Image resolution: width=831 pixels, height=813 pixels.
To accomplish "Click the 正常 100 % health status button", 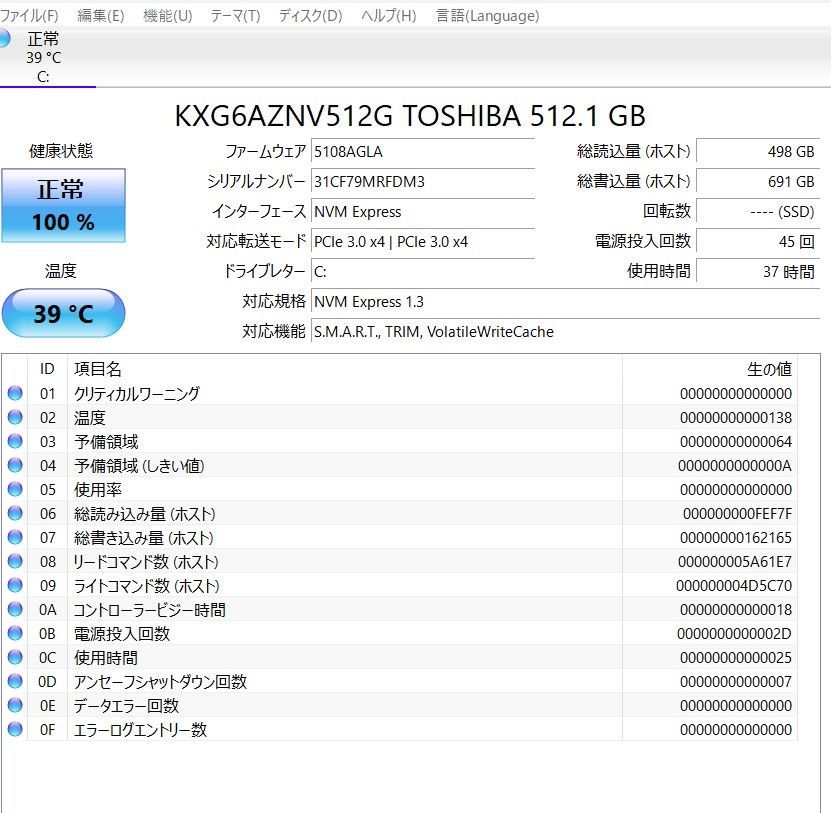I will (x=64, y=206).
